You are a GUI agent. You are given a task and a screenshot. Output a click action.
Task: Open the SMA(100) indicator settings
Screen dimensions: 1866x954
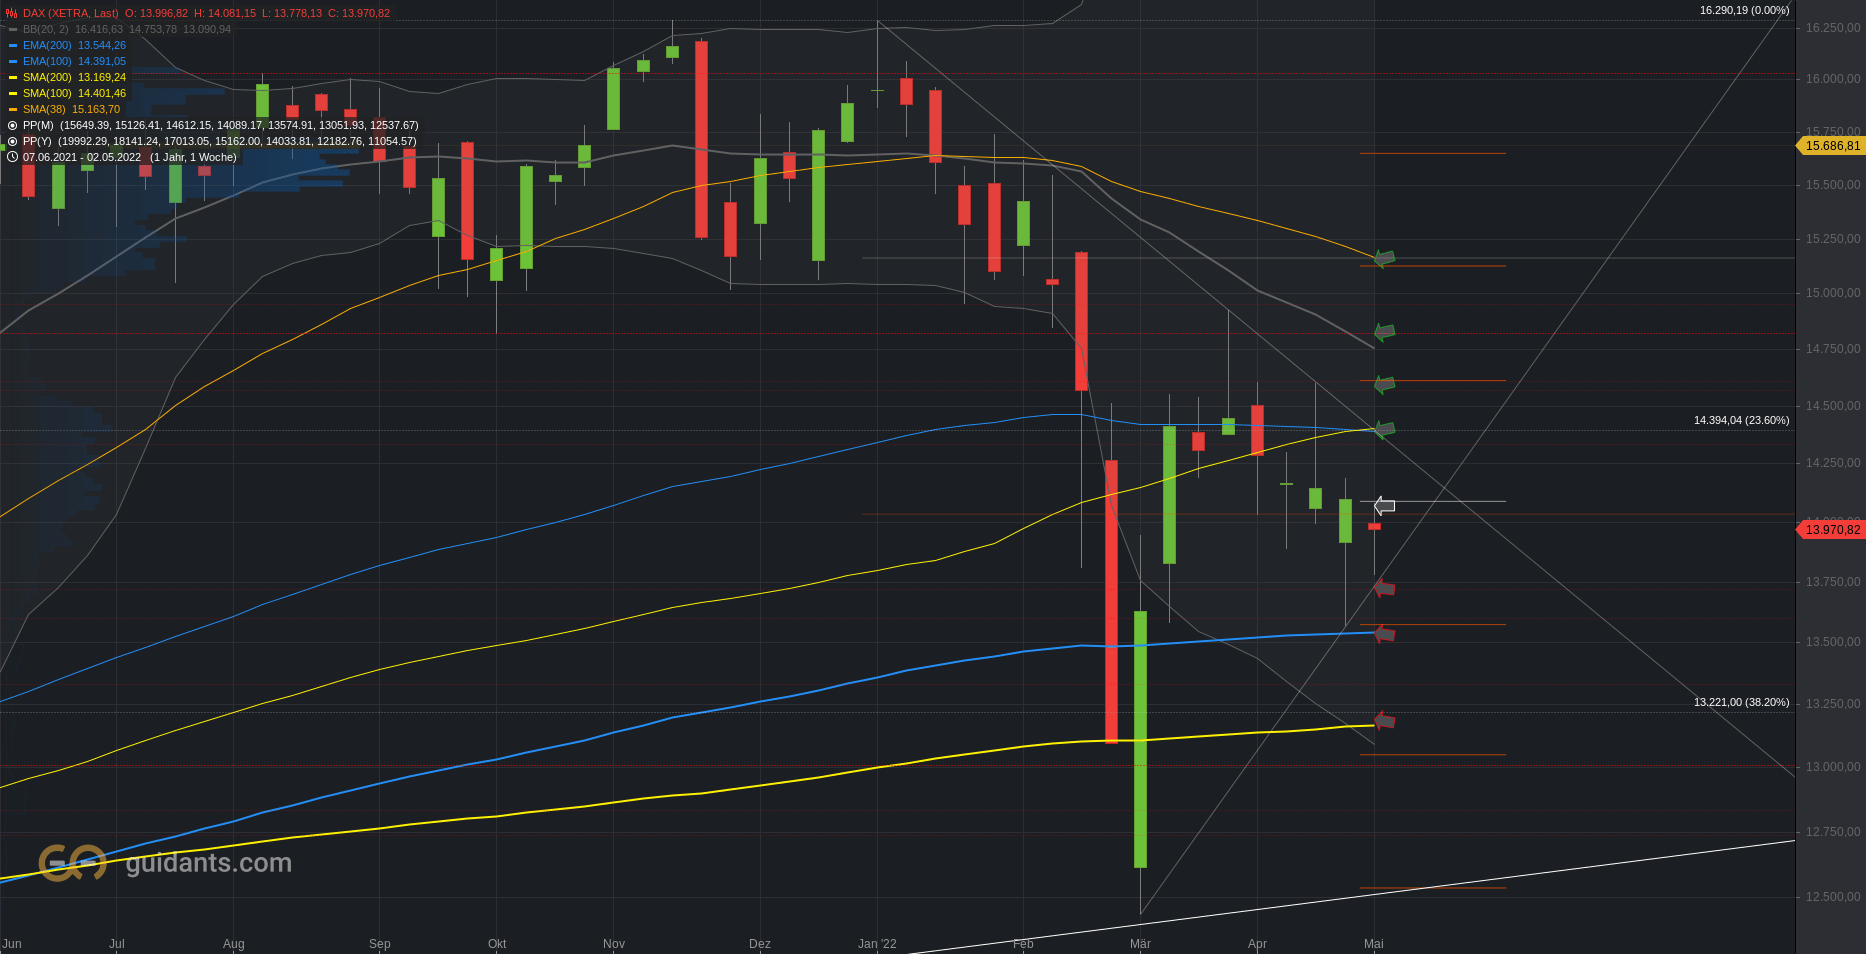click(x=67, y=93)
